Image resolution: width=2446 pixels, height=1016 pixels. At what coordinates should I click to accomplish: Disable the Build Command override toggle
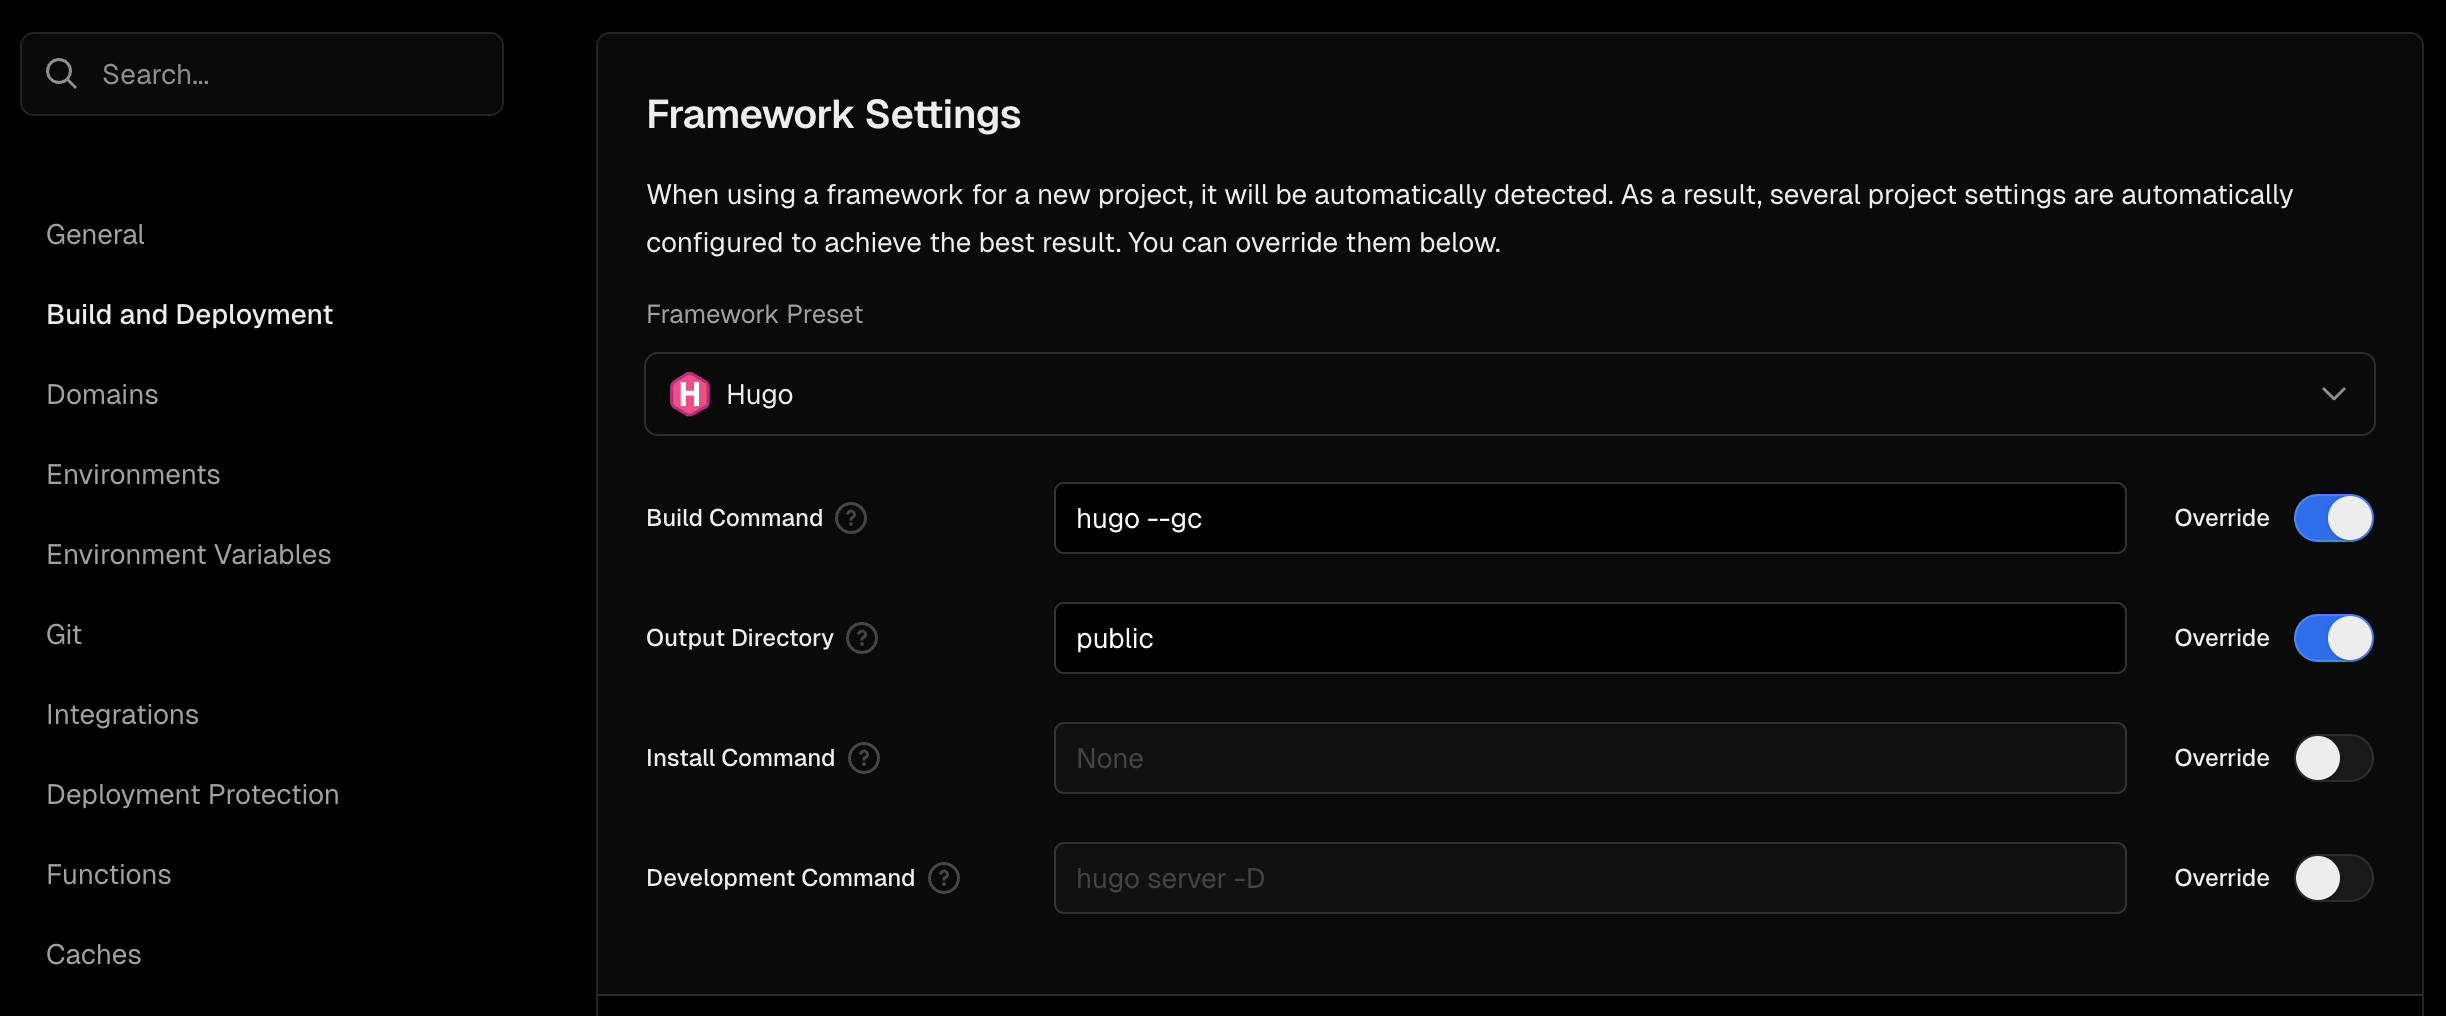(2333, 518)
